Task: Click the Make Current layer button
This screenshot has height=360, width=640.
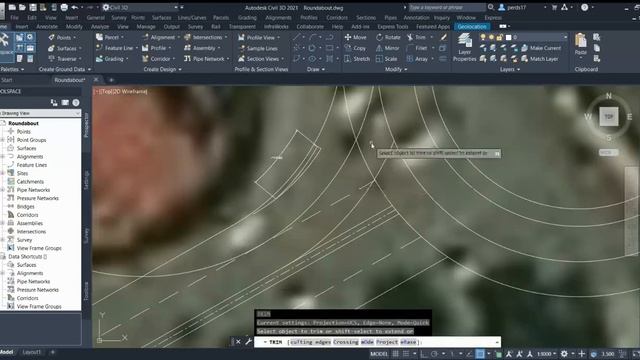Action: tap(541, 48)
